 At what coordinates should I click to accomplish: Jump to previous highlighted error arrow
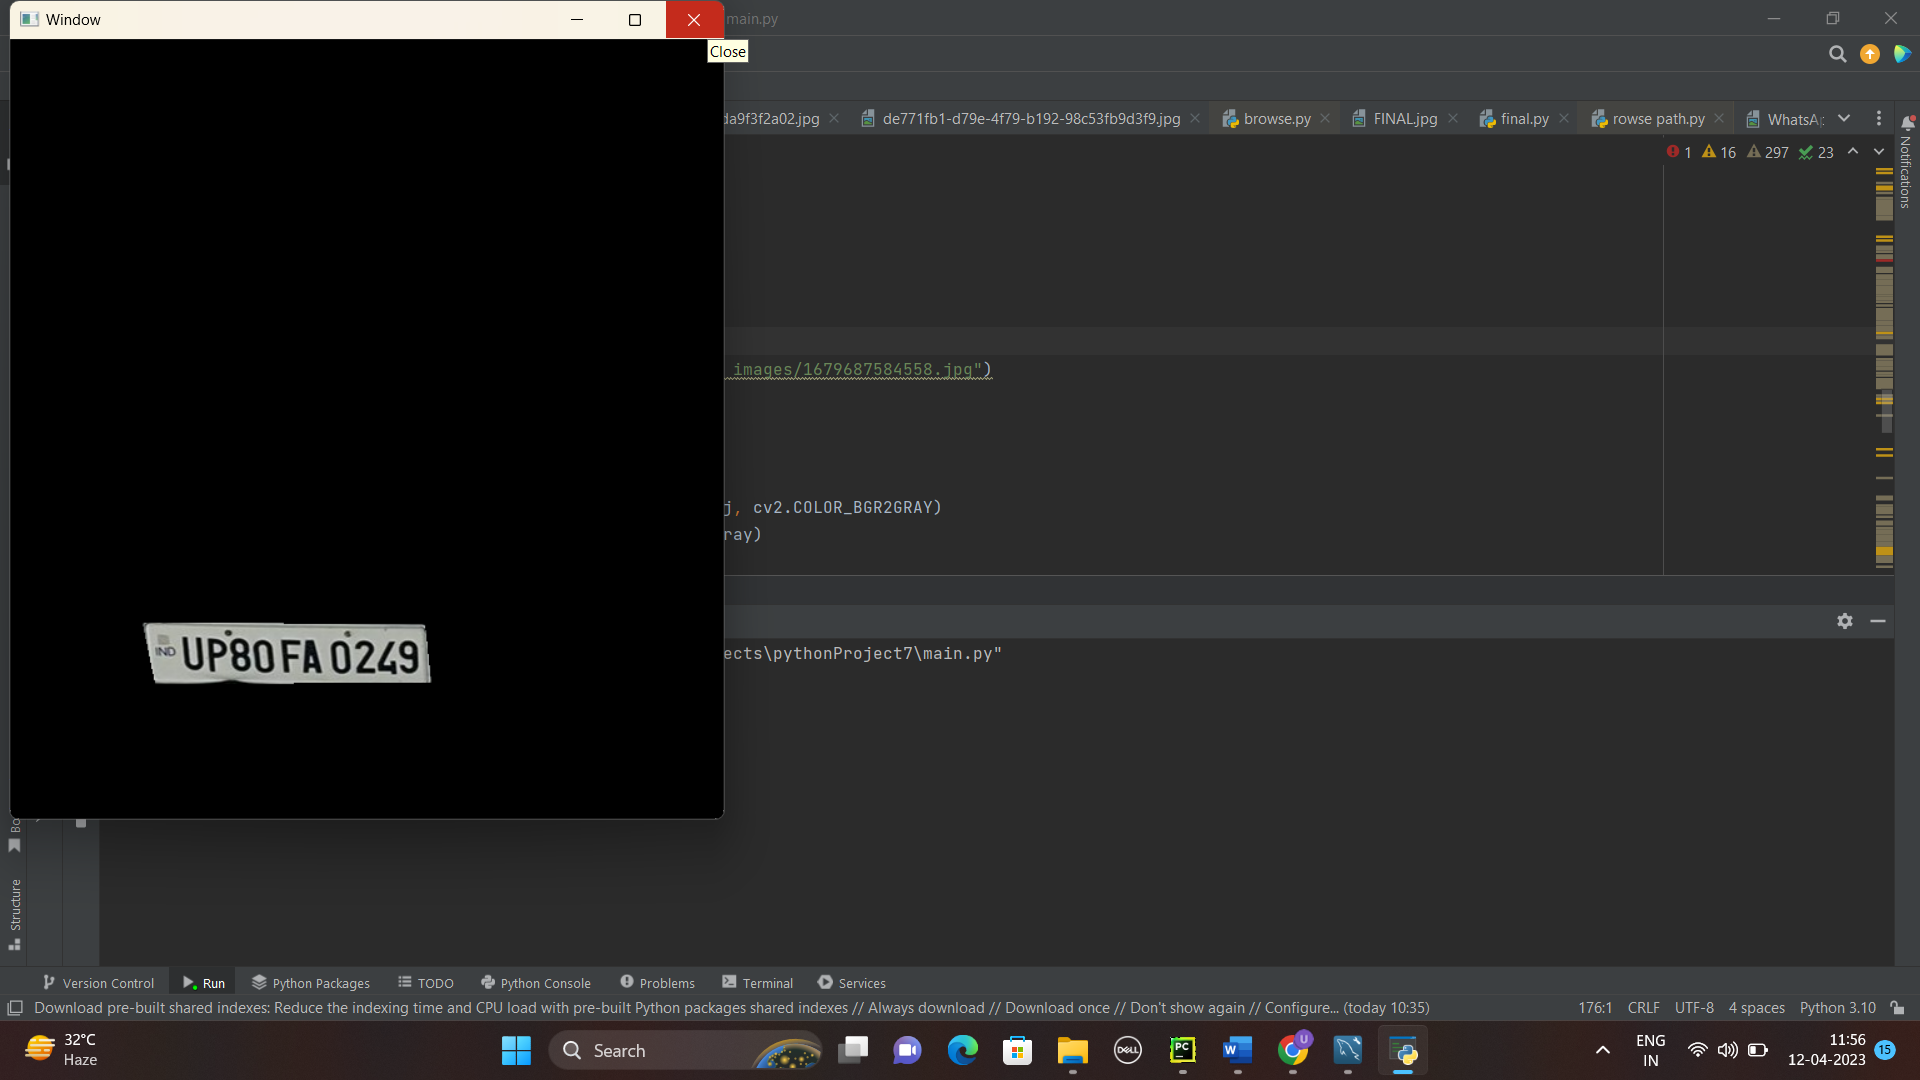click(1853, 152)
